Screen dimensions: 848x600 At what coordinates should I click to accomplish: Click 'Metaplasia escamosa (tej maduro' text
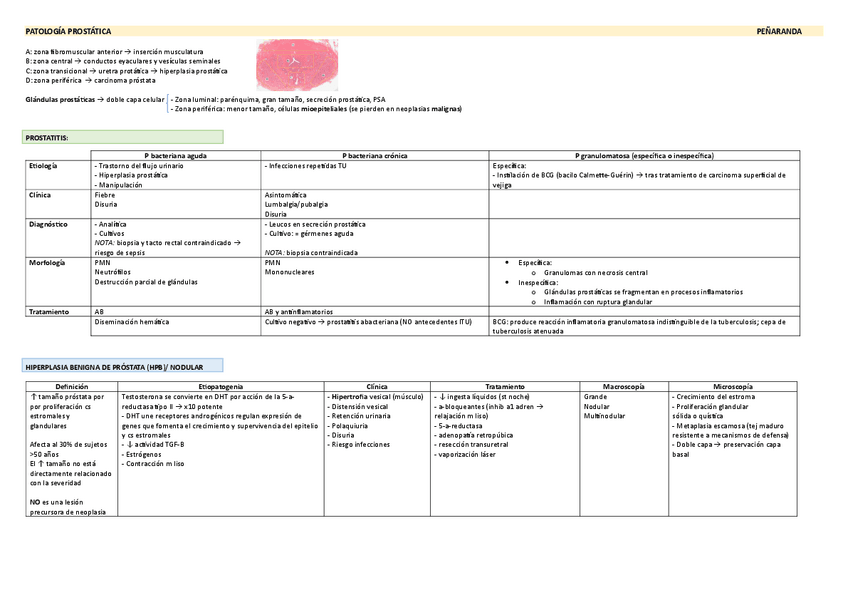tap(730, 426)
